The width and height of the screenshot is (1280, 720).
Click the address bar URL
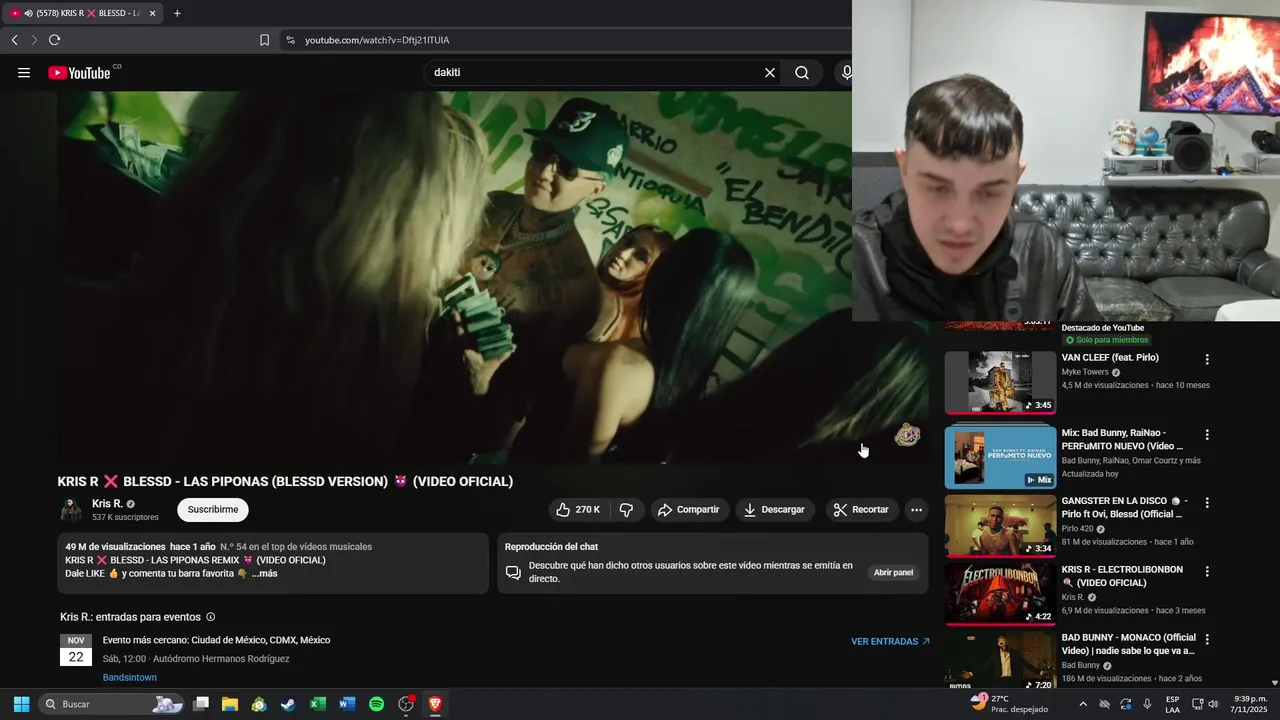tap(377, 40)
